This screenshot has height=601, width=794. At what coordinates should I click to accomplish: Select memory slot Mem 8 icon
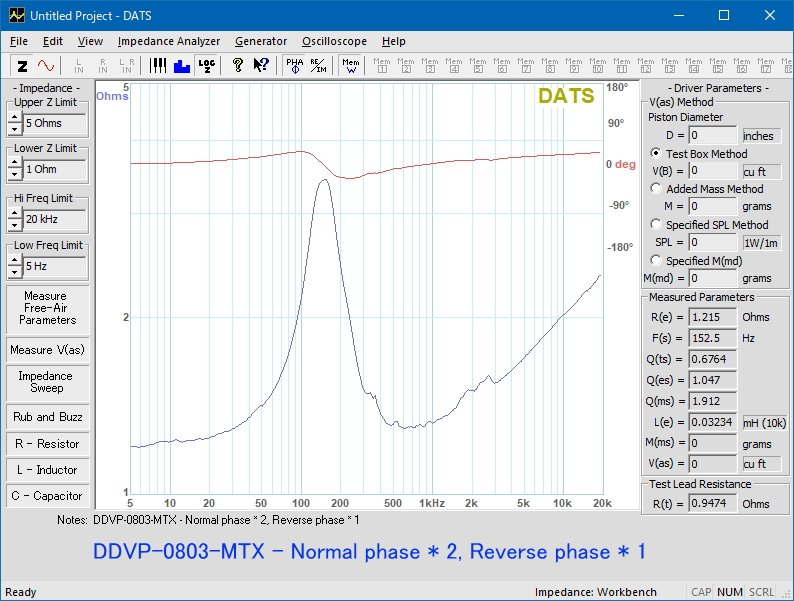point(549,66)
